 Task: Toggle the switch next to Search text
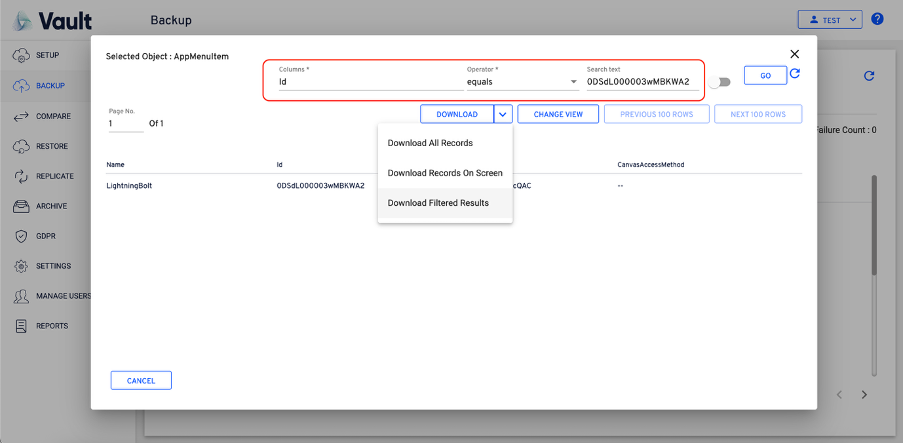click(x=720, y=82)
